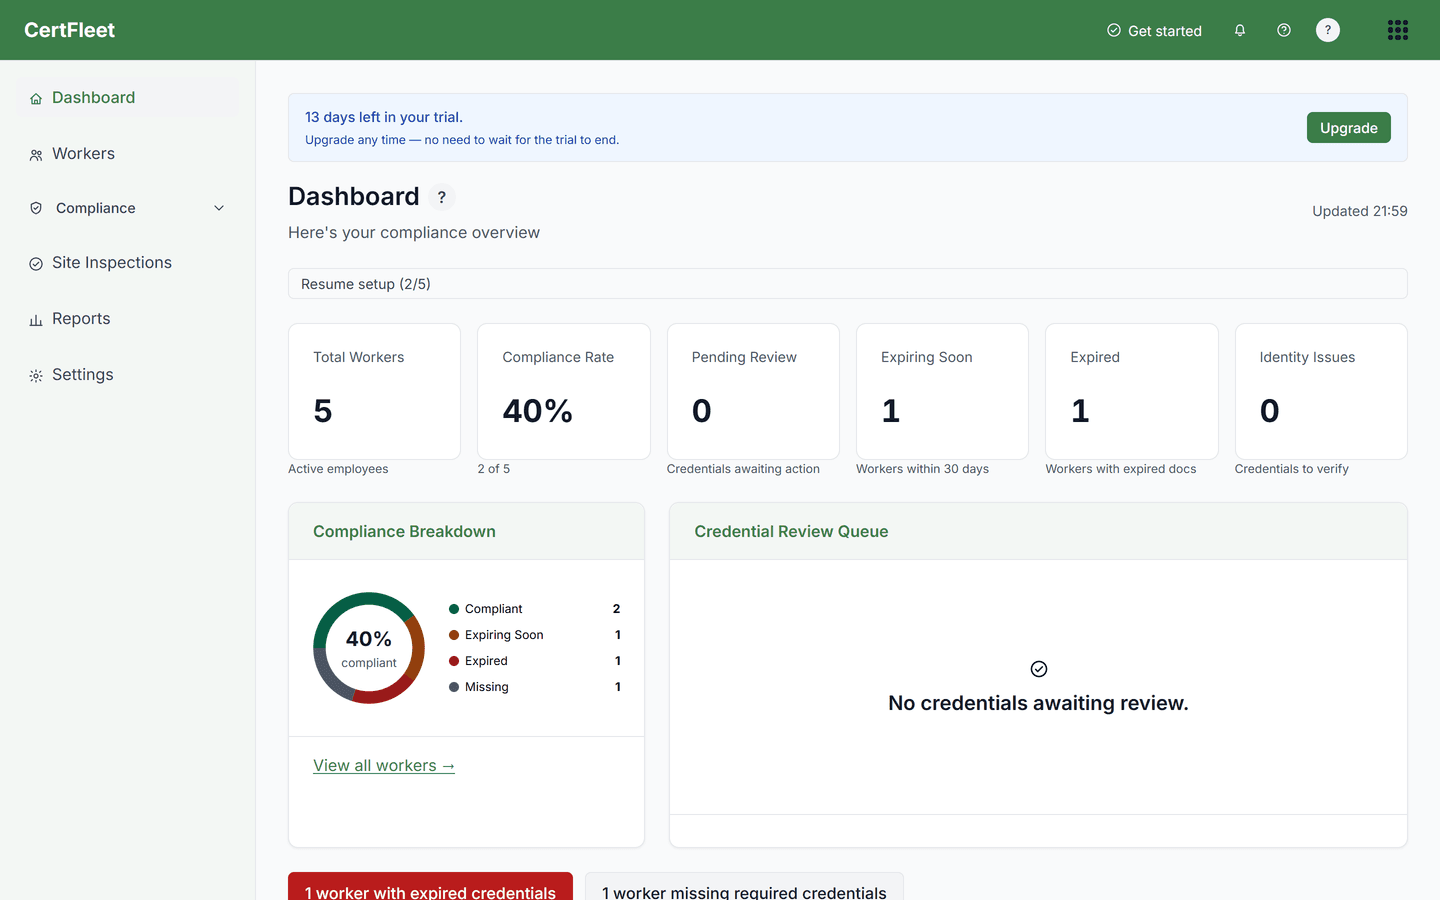The image size is (1440, 900).
Task: Click the Workers people icon in sidebar
Action: [36, 155]
